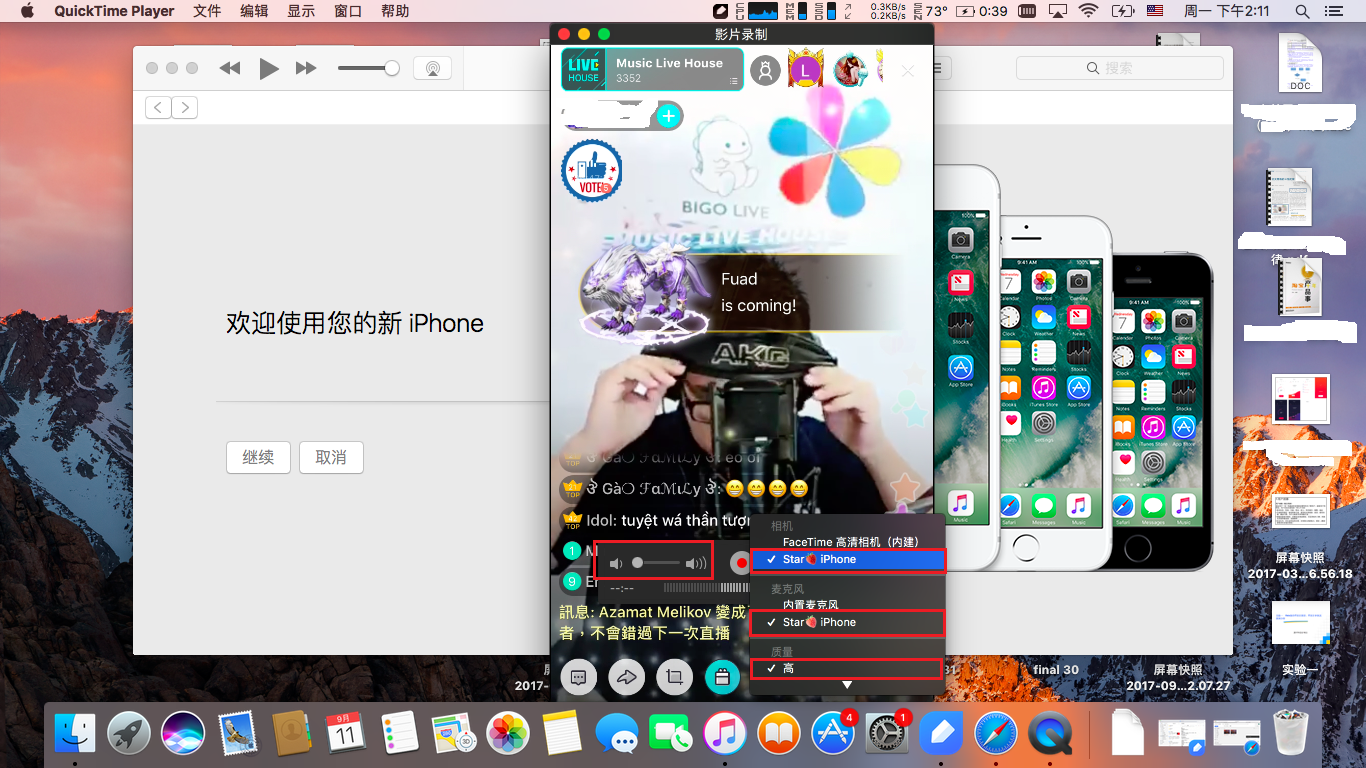Open Launchpad from the Dock
The width and height of the screenshot is (1366, 768).
click(x=129, y=734)
